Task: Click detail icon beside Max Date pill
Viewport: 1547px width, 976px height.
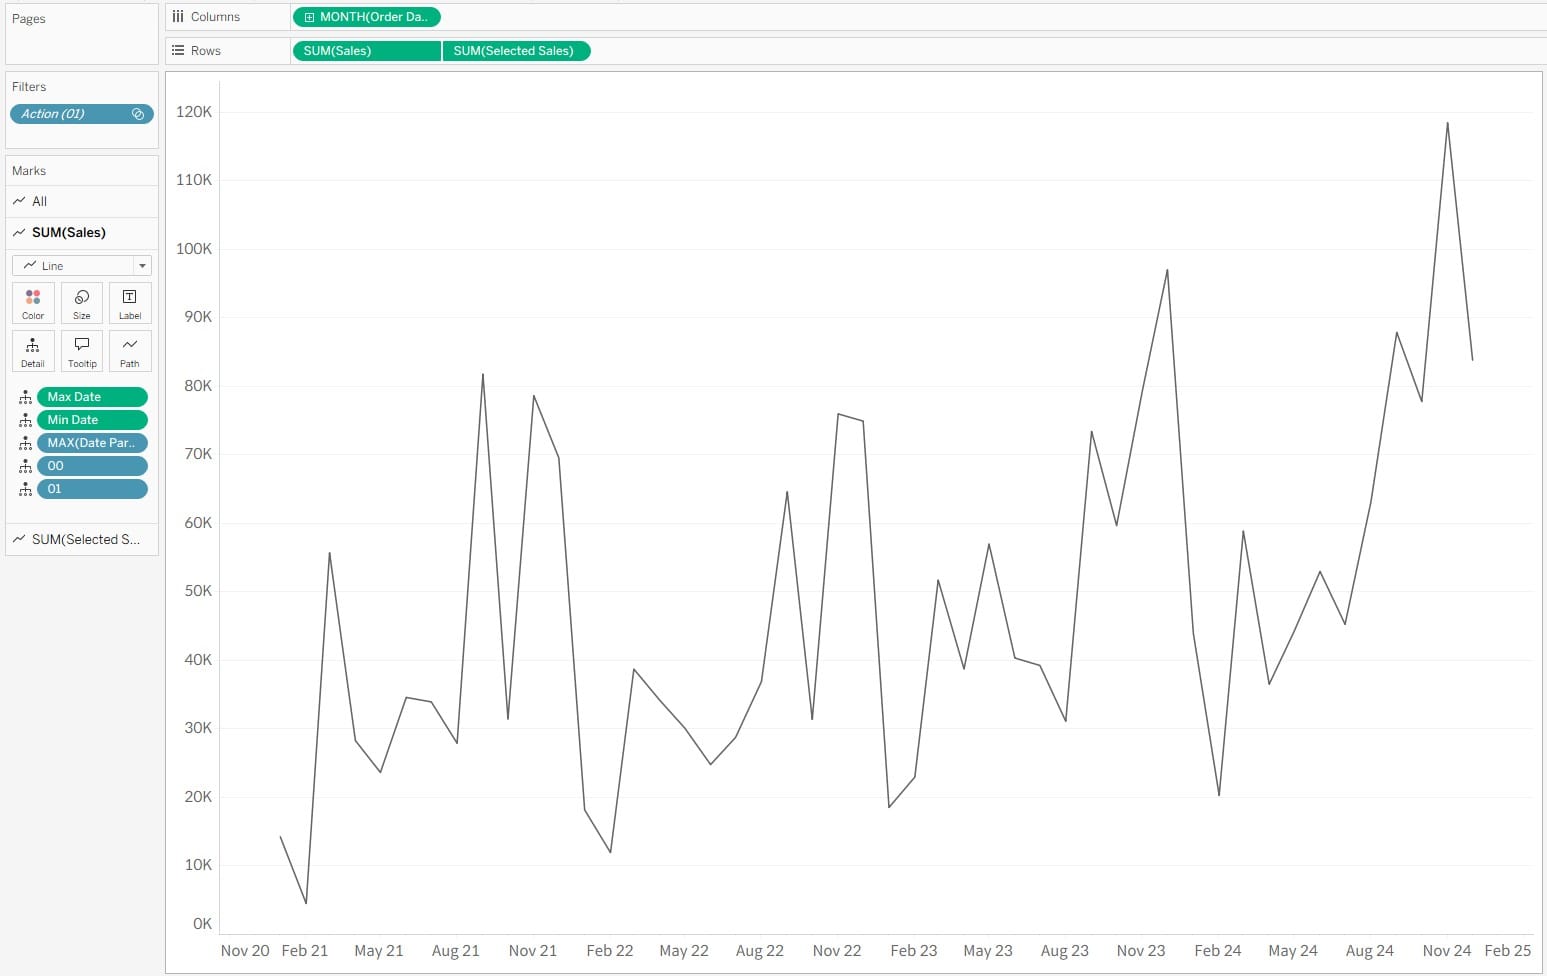Action: coord(25,398)
